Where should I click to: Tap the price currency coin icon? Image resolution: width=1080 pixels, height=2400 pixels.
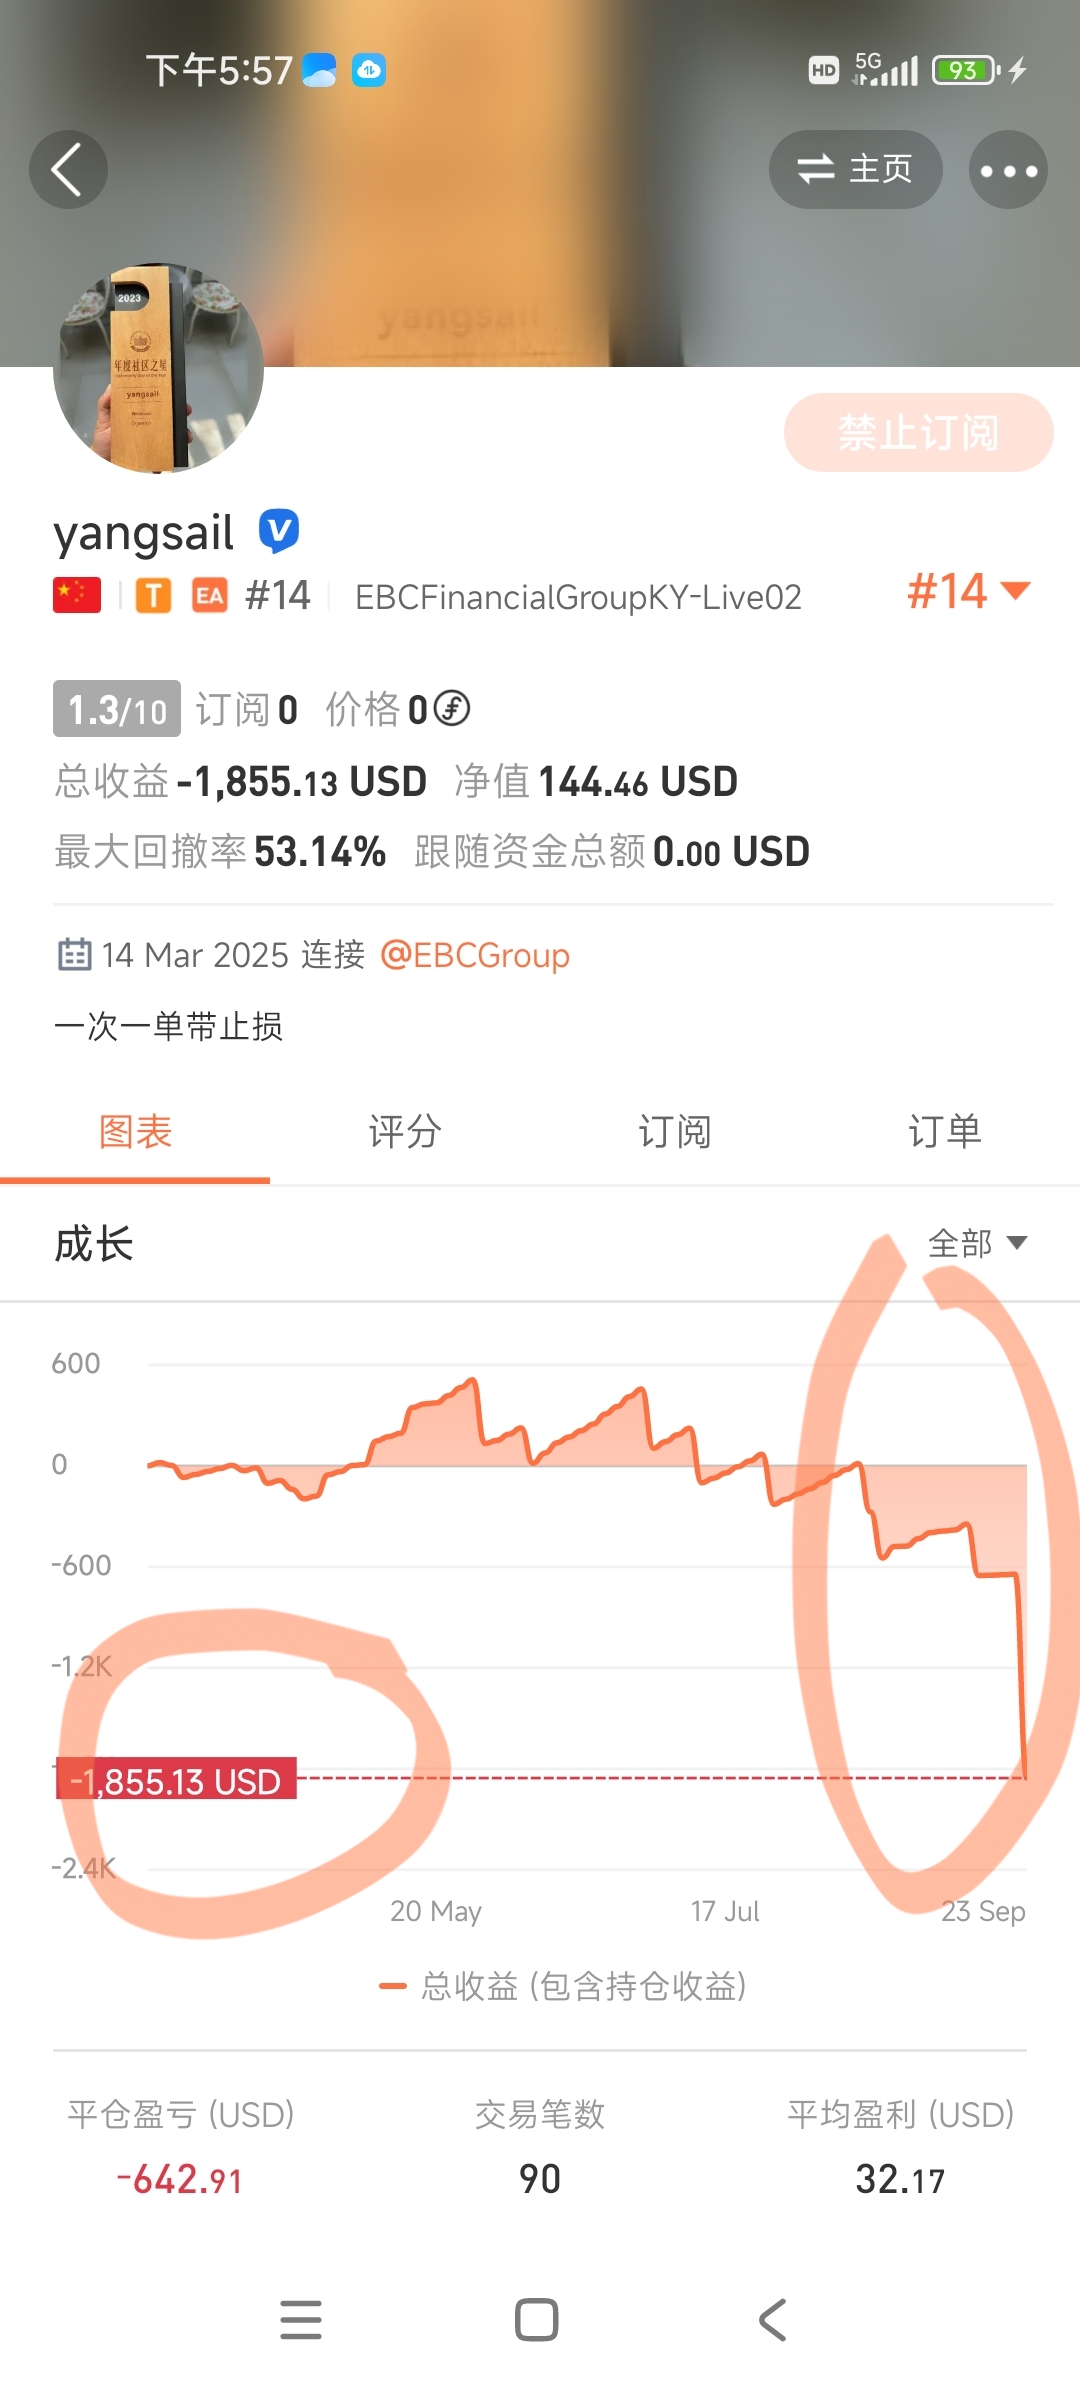click(x=451, y=709)
